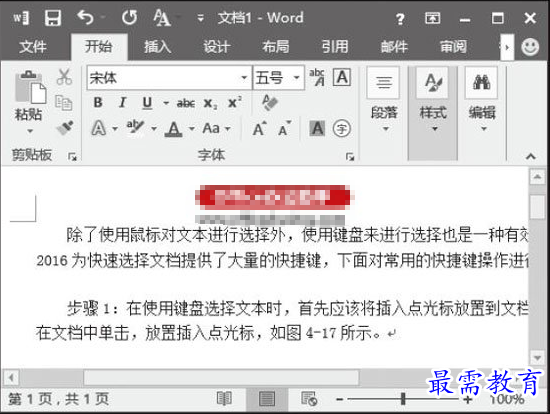550x414 pixels.
Task: Open text effects dropdown arrow
Action: click(115, 129)
